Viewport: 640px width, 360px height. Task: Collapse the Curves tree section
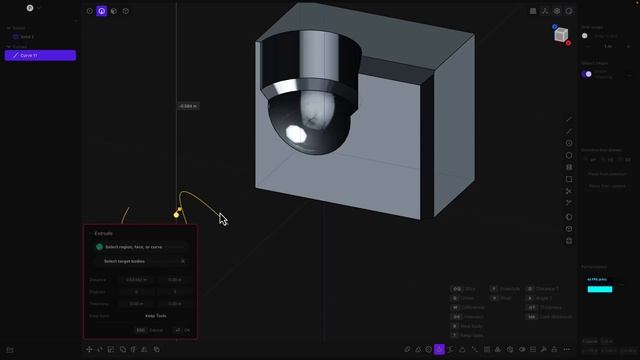[x=9, y=47]
